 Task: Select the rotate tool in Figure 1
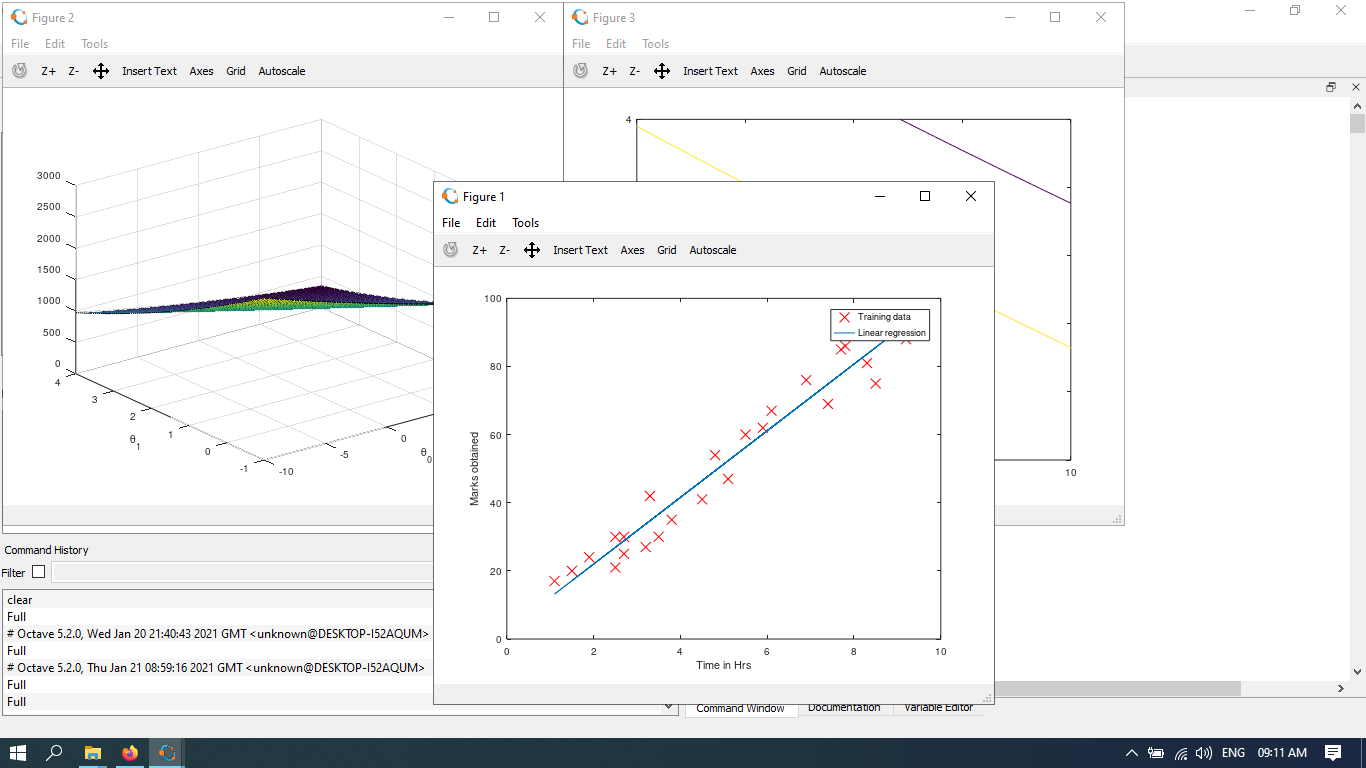pos(450,250)
